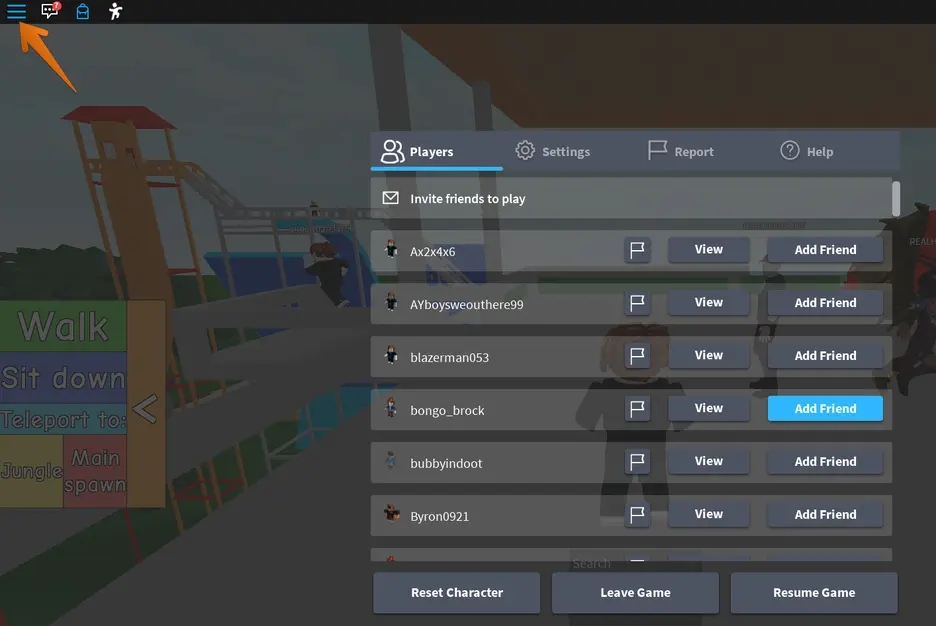Switch to the Players tab
Image resolution: width=936 pixels, height=626 pixels.
436,152
